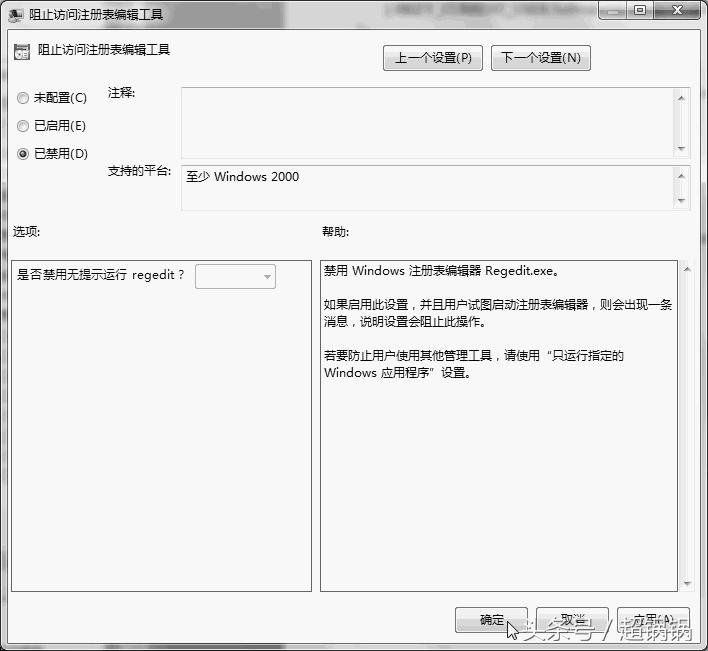This screenshot has height=651, width=708.
Task: Go to 下一个设置(N) next setting
Action: [x=540, y=58]
